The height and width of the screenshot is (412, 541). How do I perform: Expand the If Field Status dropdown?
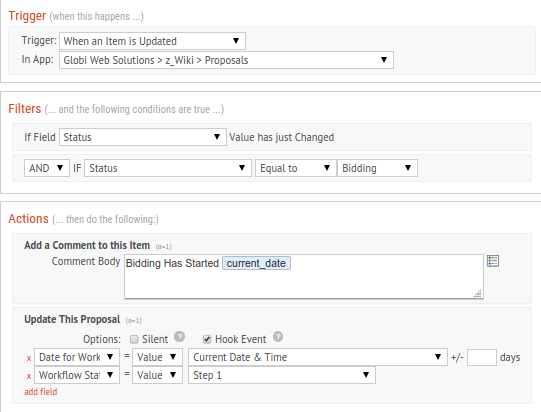(x=143, y=137)
